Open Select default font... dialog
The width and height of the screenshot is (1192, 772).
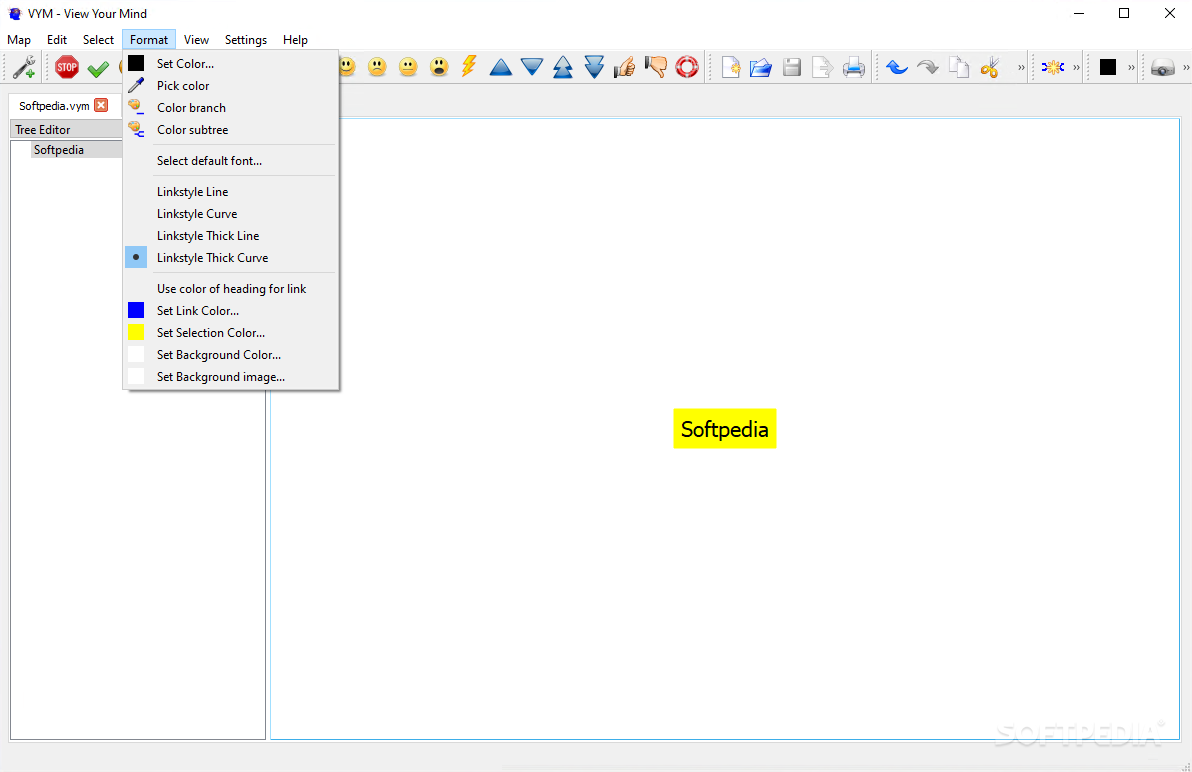[230, 161]
